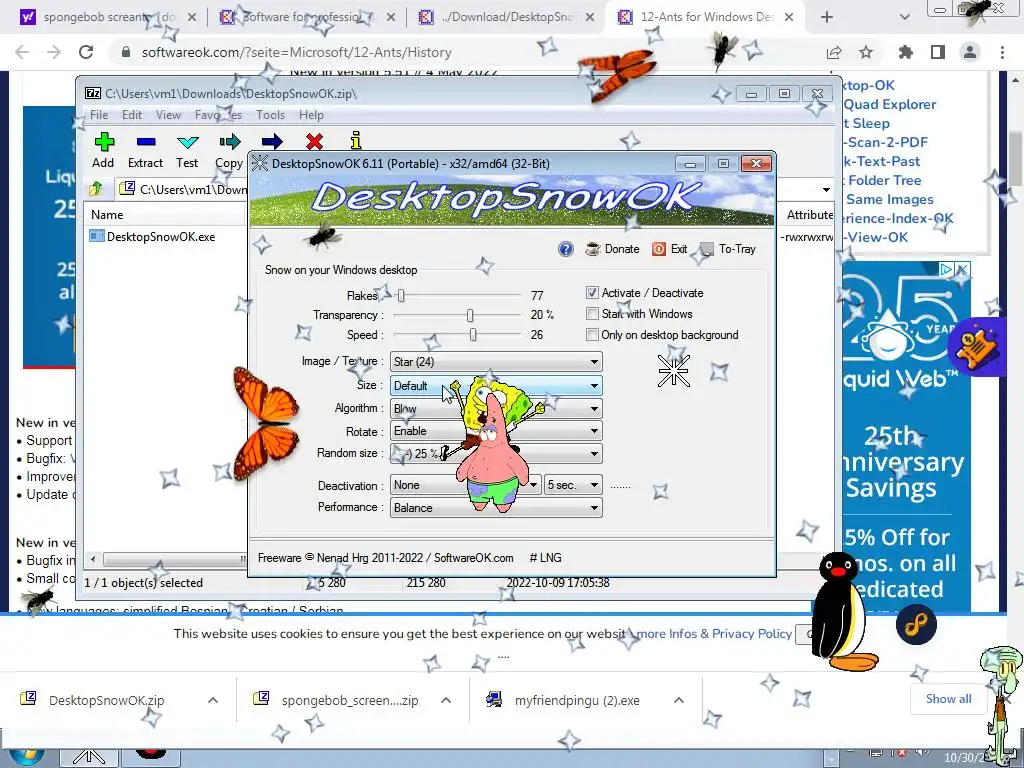Open the Rotate dropdown showing Enable
1024x768 pixels.
(496, 431)
